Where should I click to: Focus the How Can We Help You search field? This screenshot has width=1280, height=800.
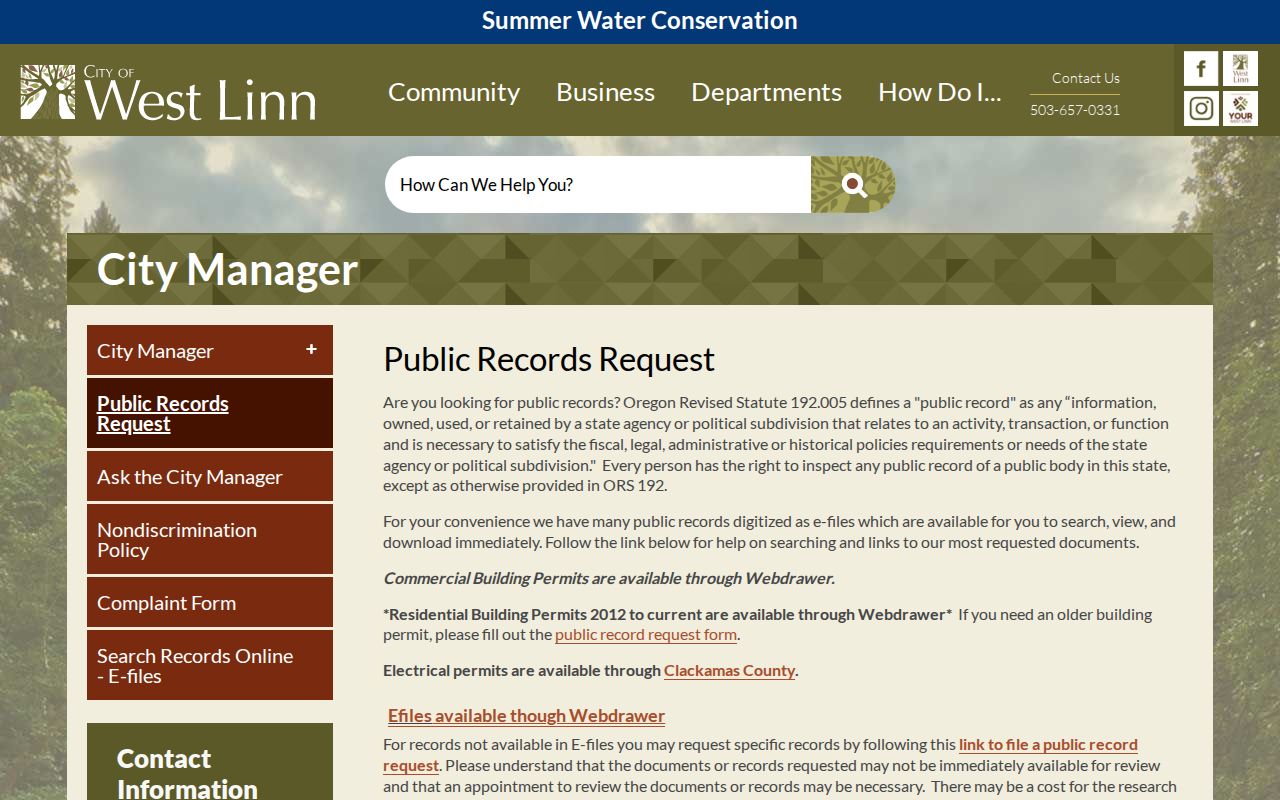point(598,184)
